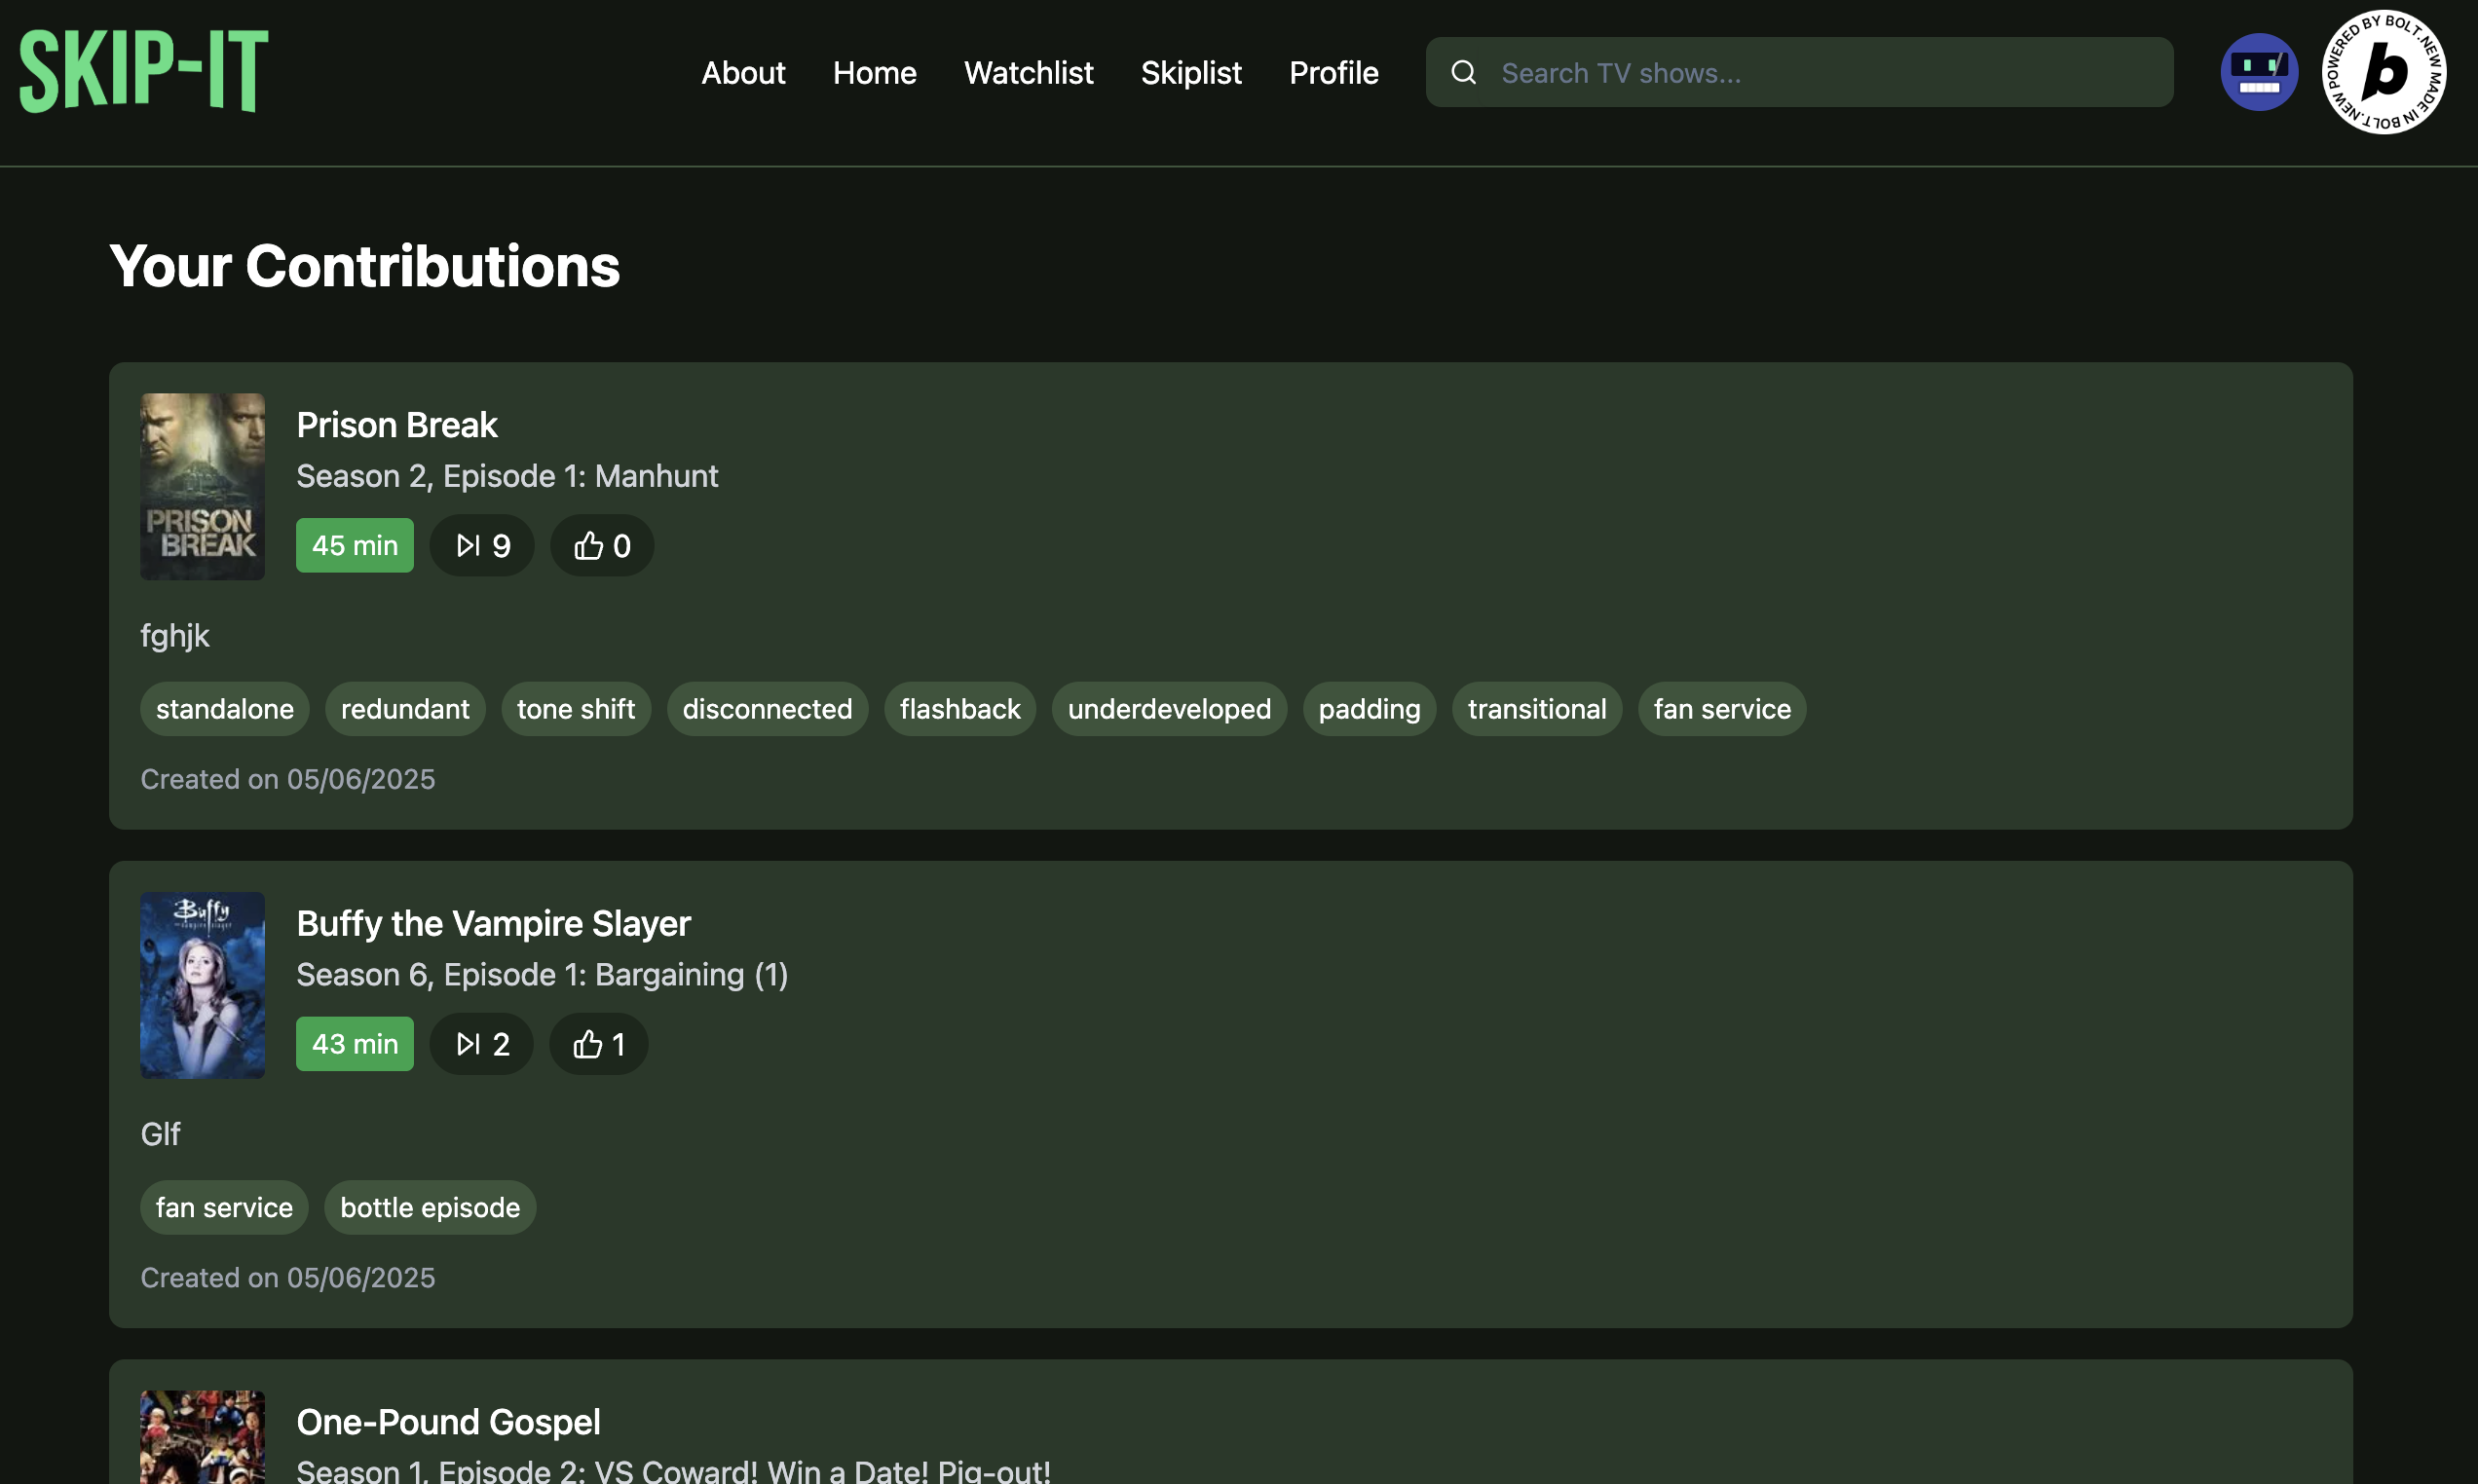Click the SKIP-IT logo
The image size is (2478, 1484).
tap(144, 71)
